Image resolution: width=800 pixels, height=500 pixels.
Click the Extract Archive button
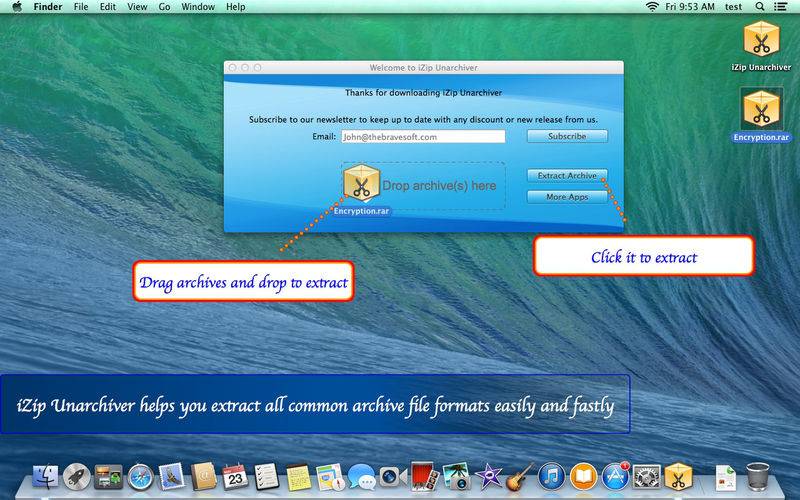[567, 176]
